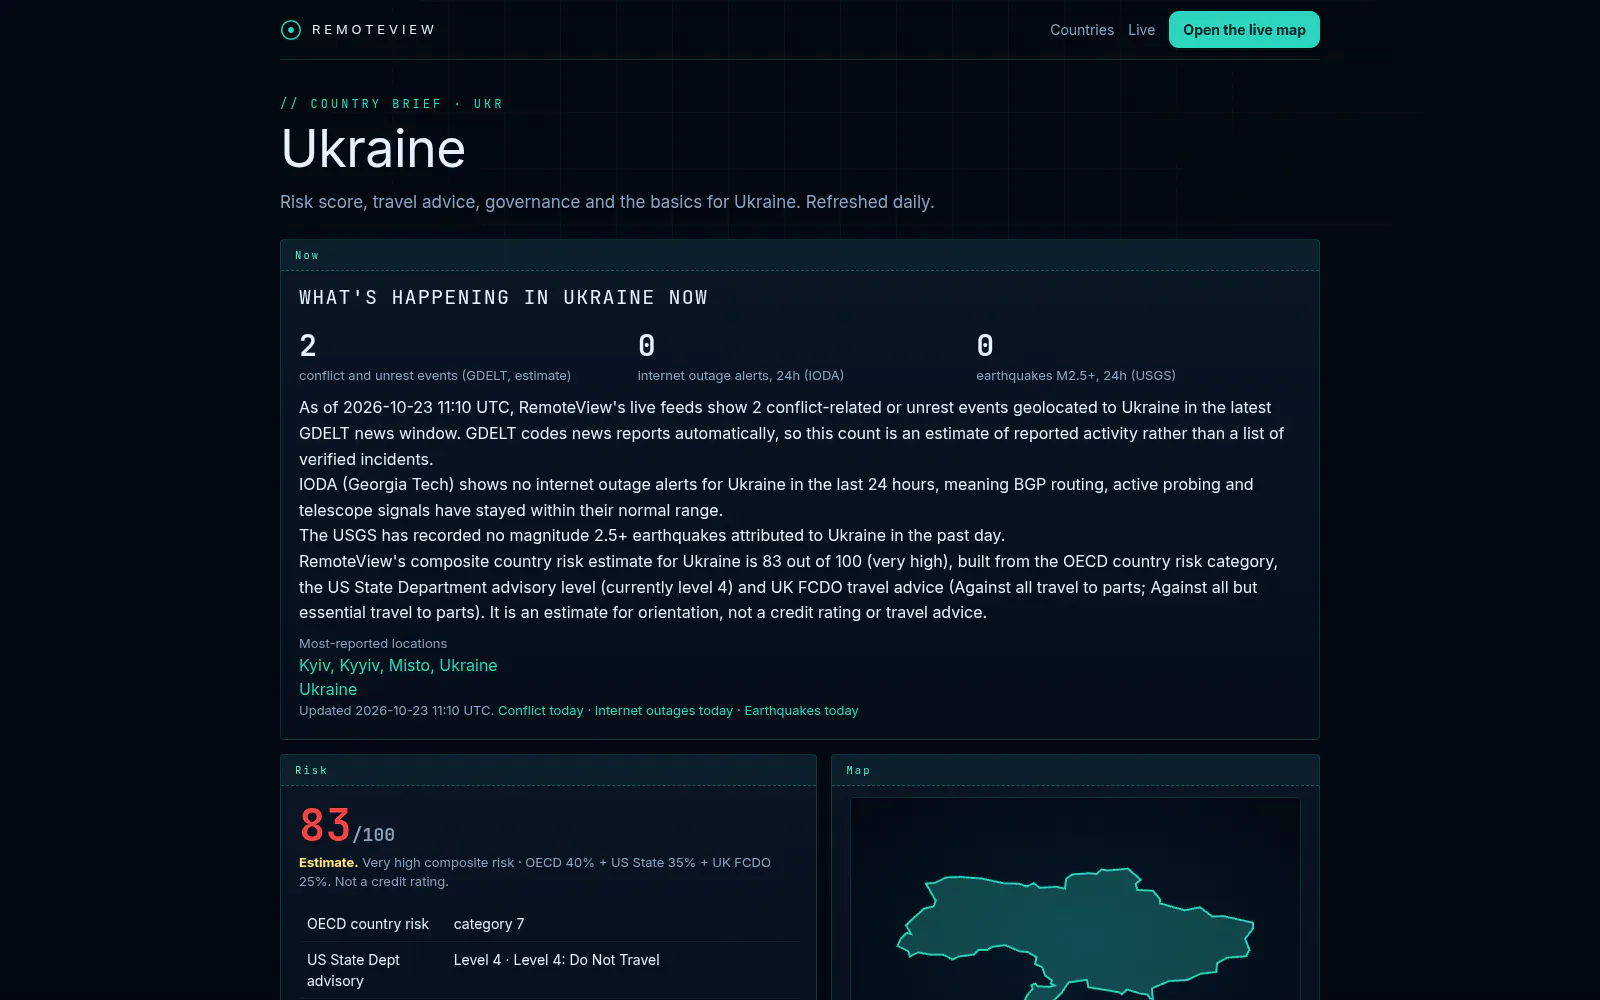
Task: Follow the Internet outages today link
Action: [663, 711]
